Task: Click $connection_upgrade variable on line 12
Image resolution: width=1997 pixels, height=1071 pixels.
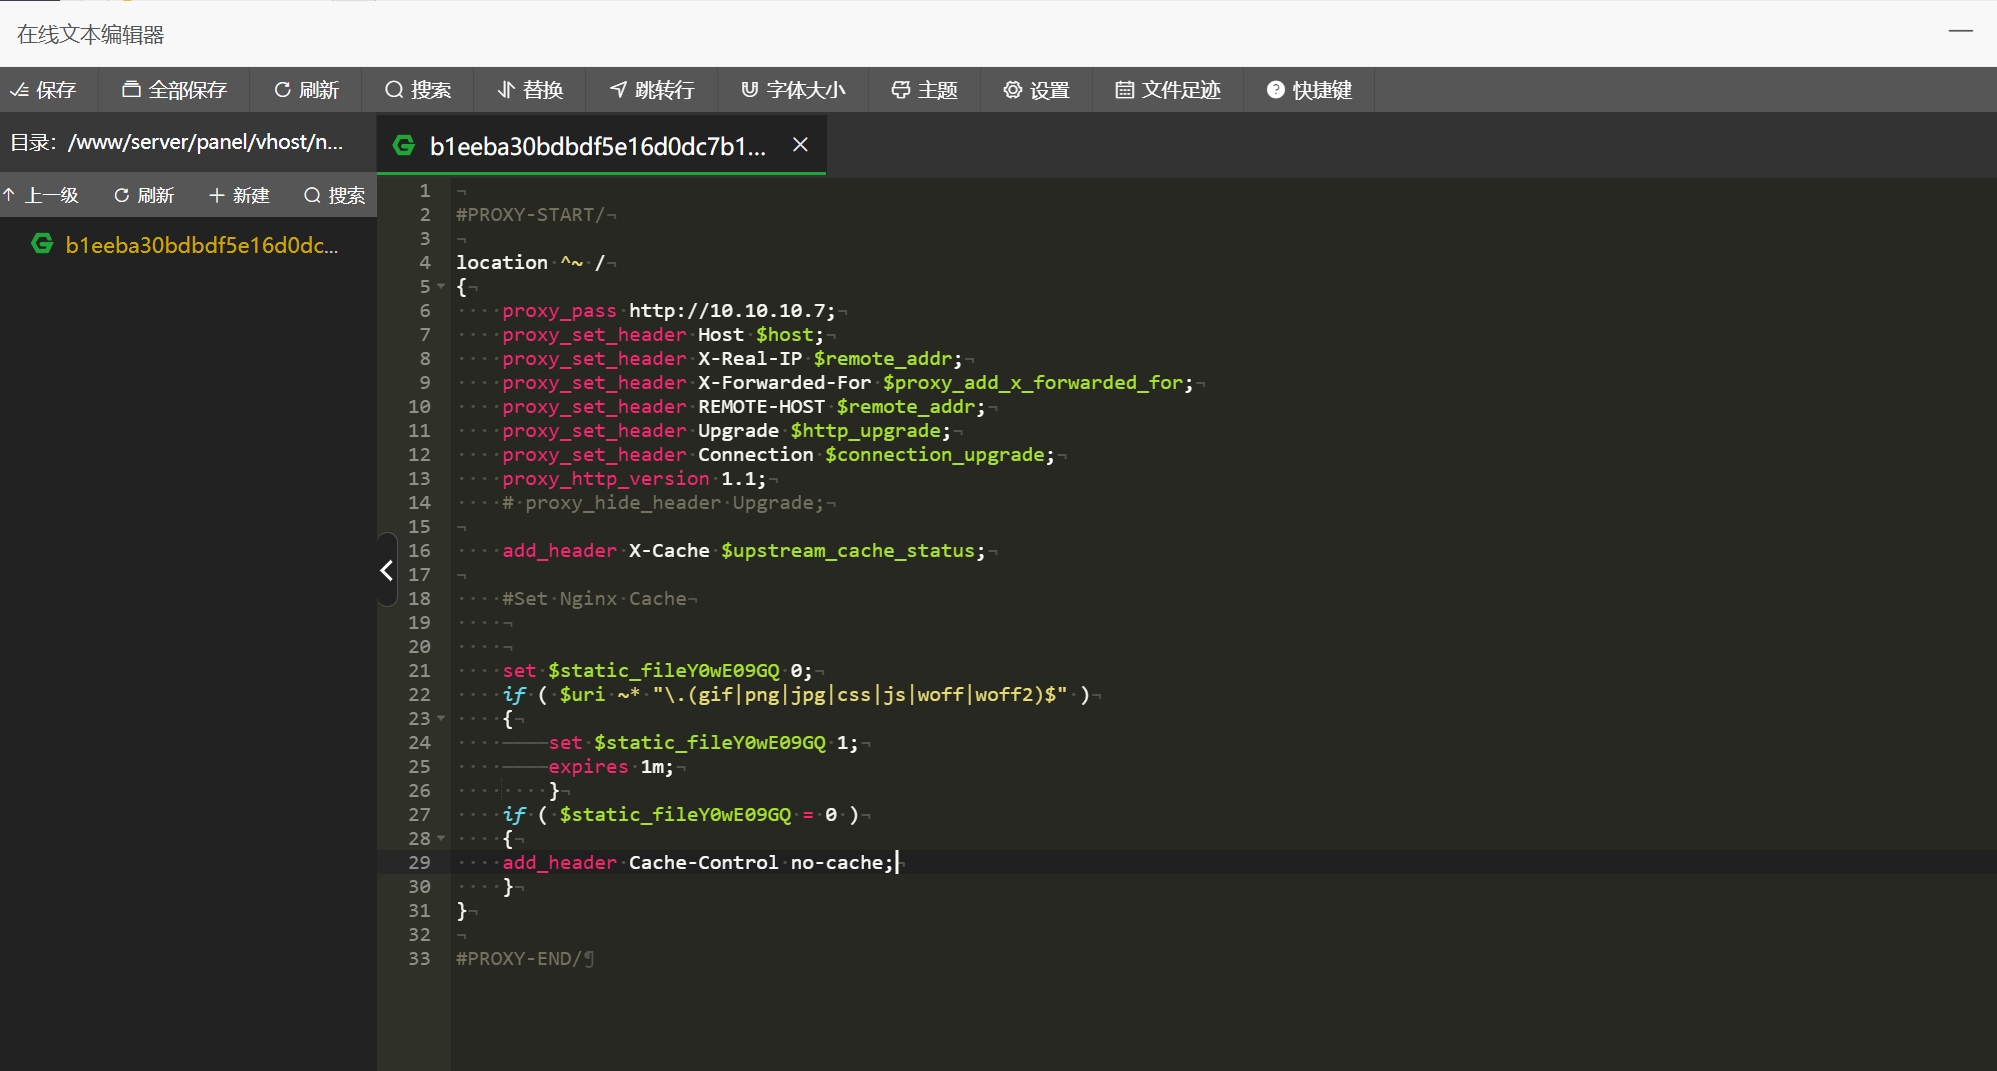Action: click(x=935, y=455)
